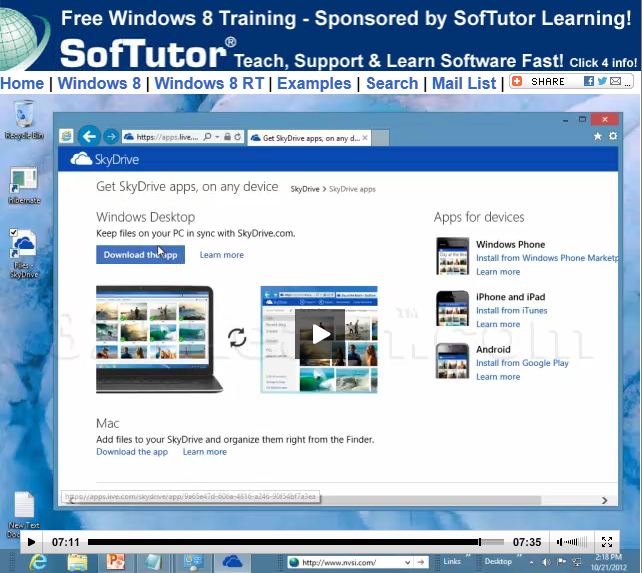
Task: Open IE favorites star
Action: [598, 136]
